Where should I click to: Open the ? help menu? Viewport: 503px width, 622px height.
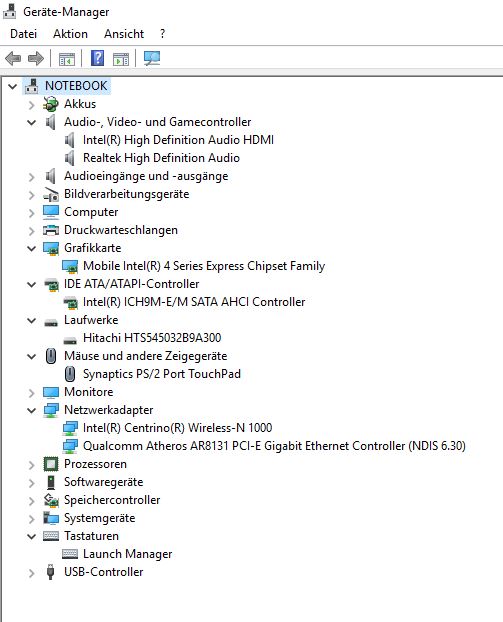[x=162, y=34]
